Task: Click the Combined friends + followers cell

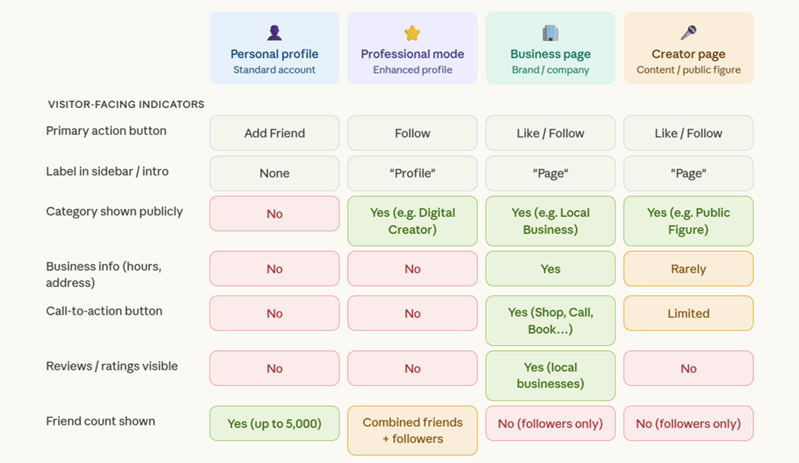Action: click(x=412, y=430)
